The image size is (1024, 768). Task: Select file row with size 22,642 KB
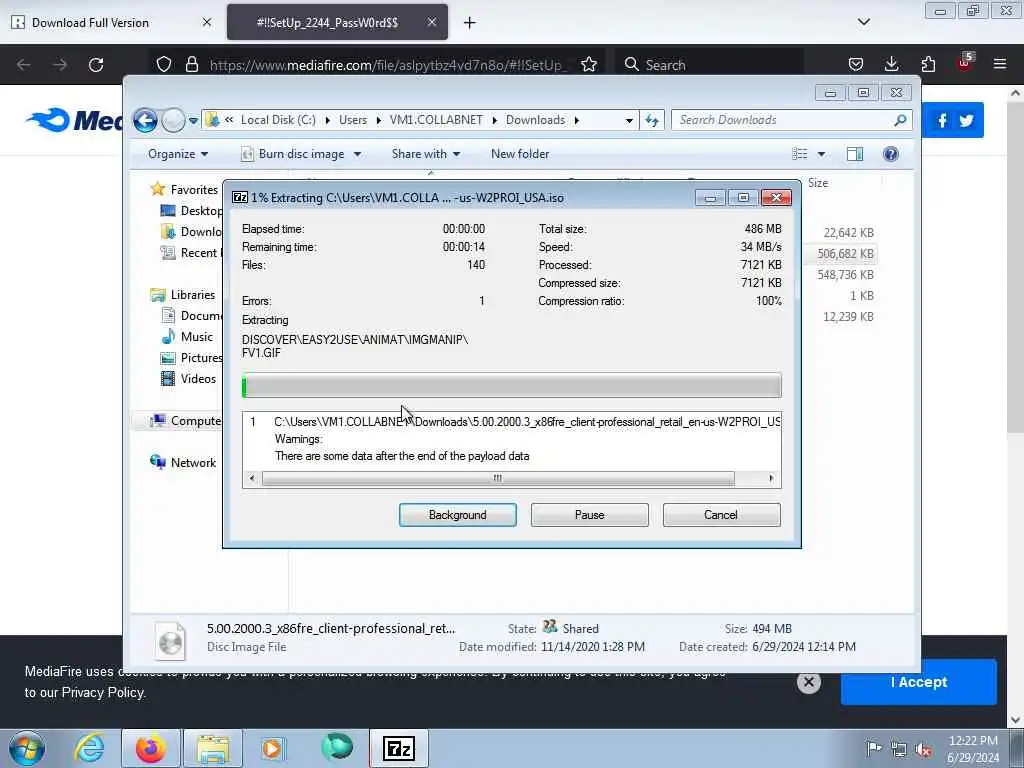click(x=848, y=233)
